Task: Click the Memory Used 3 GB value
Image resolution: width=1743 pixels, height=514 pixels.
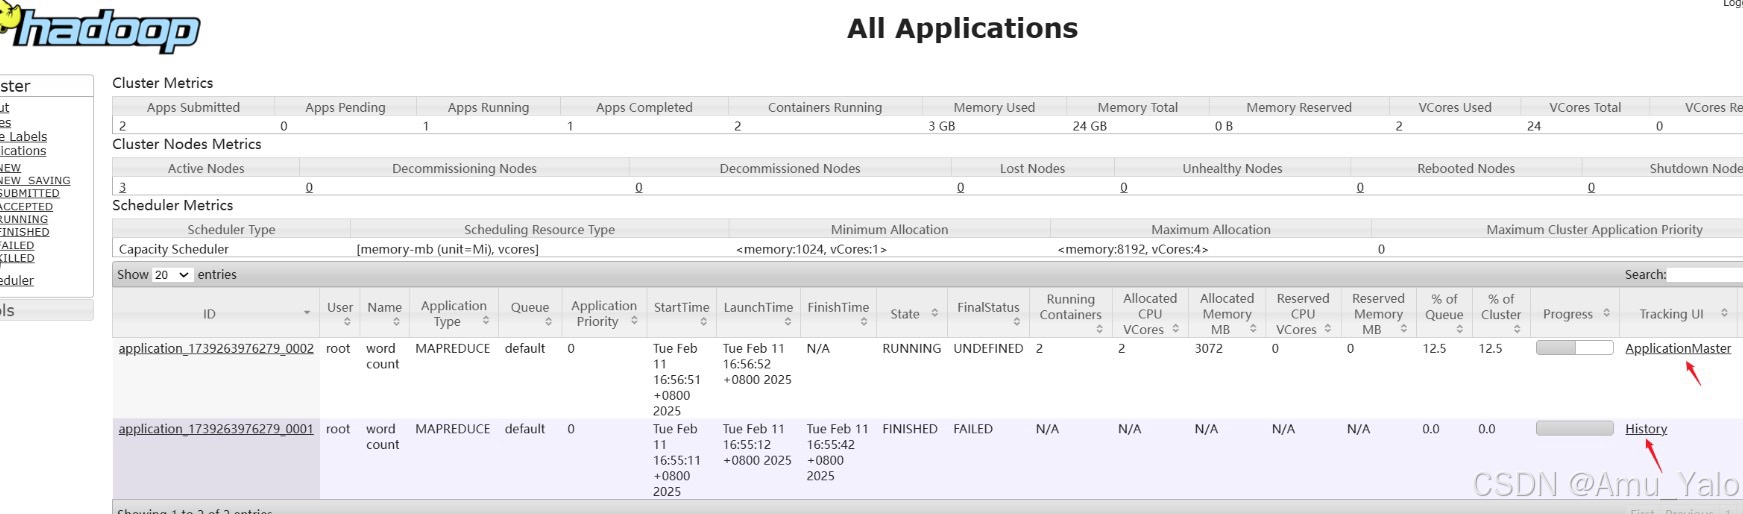Action: (942, 126)
